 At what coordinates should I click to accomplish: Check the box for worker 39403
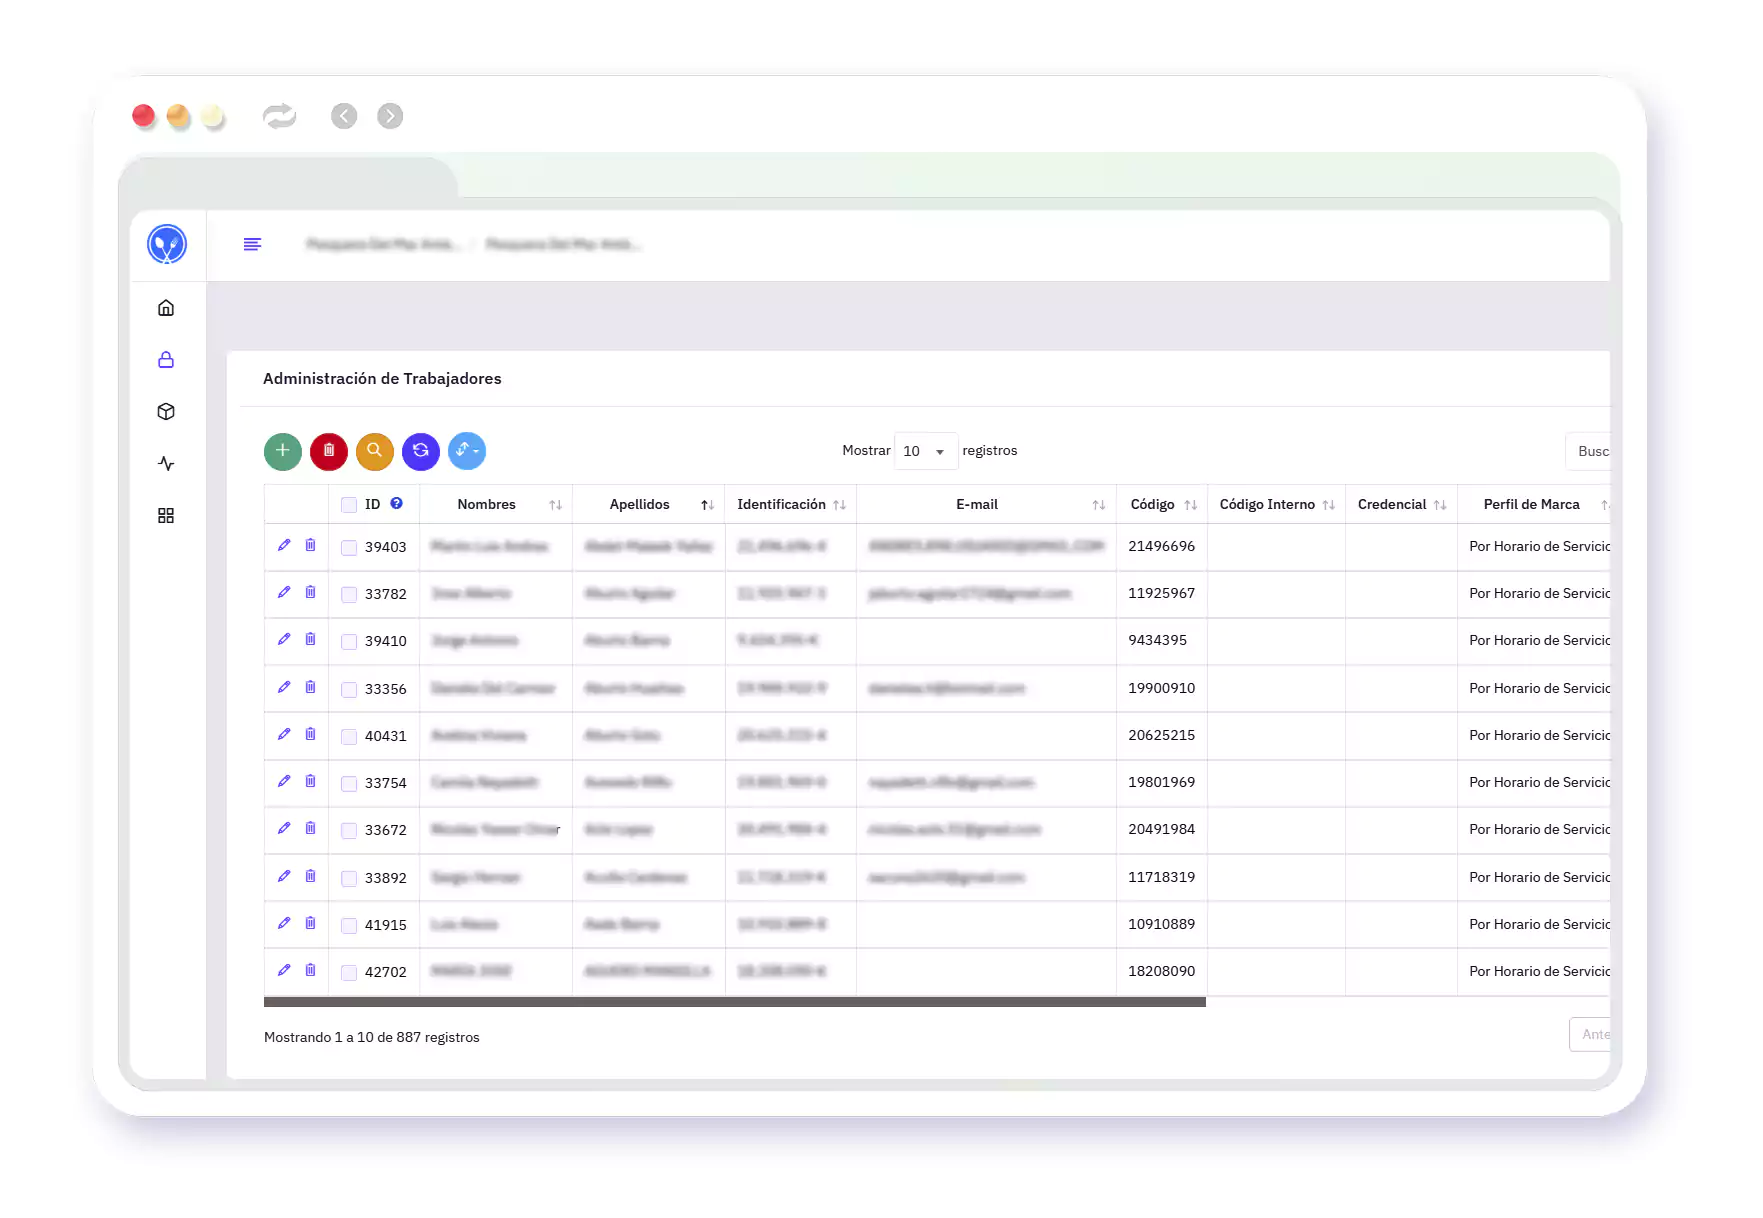point(349,548)
